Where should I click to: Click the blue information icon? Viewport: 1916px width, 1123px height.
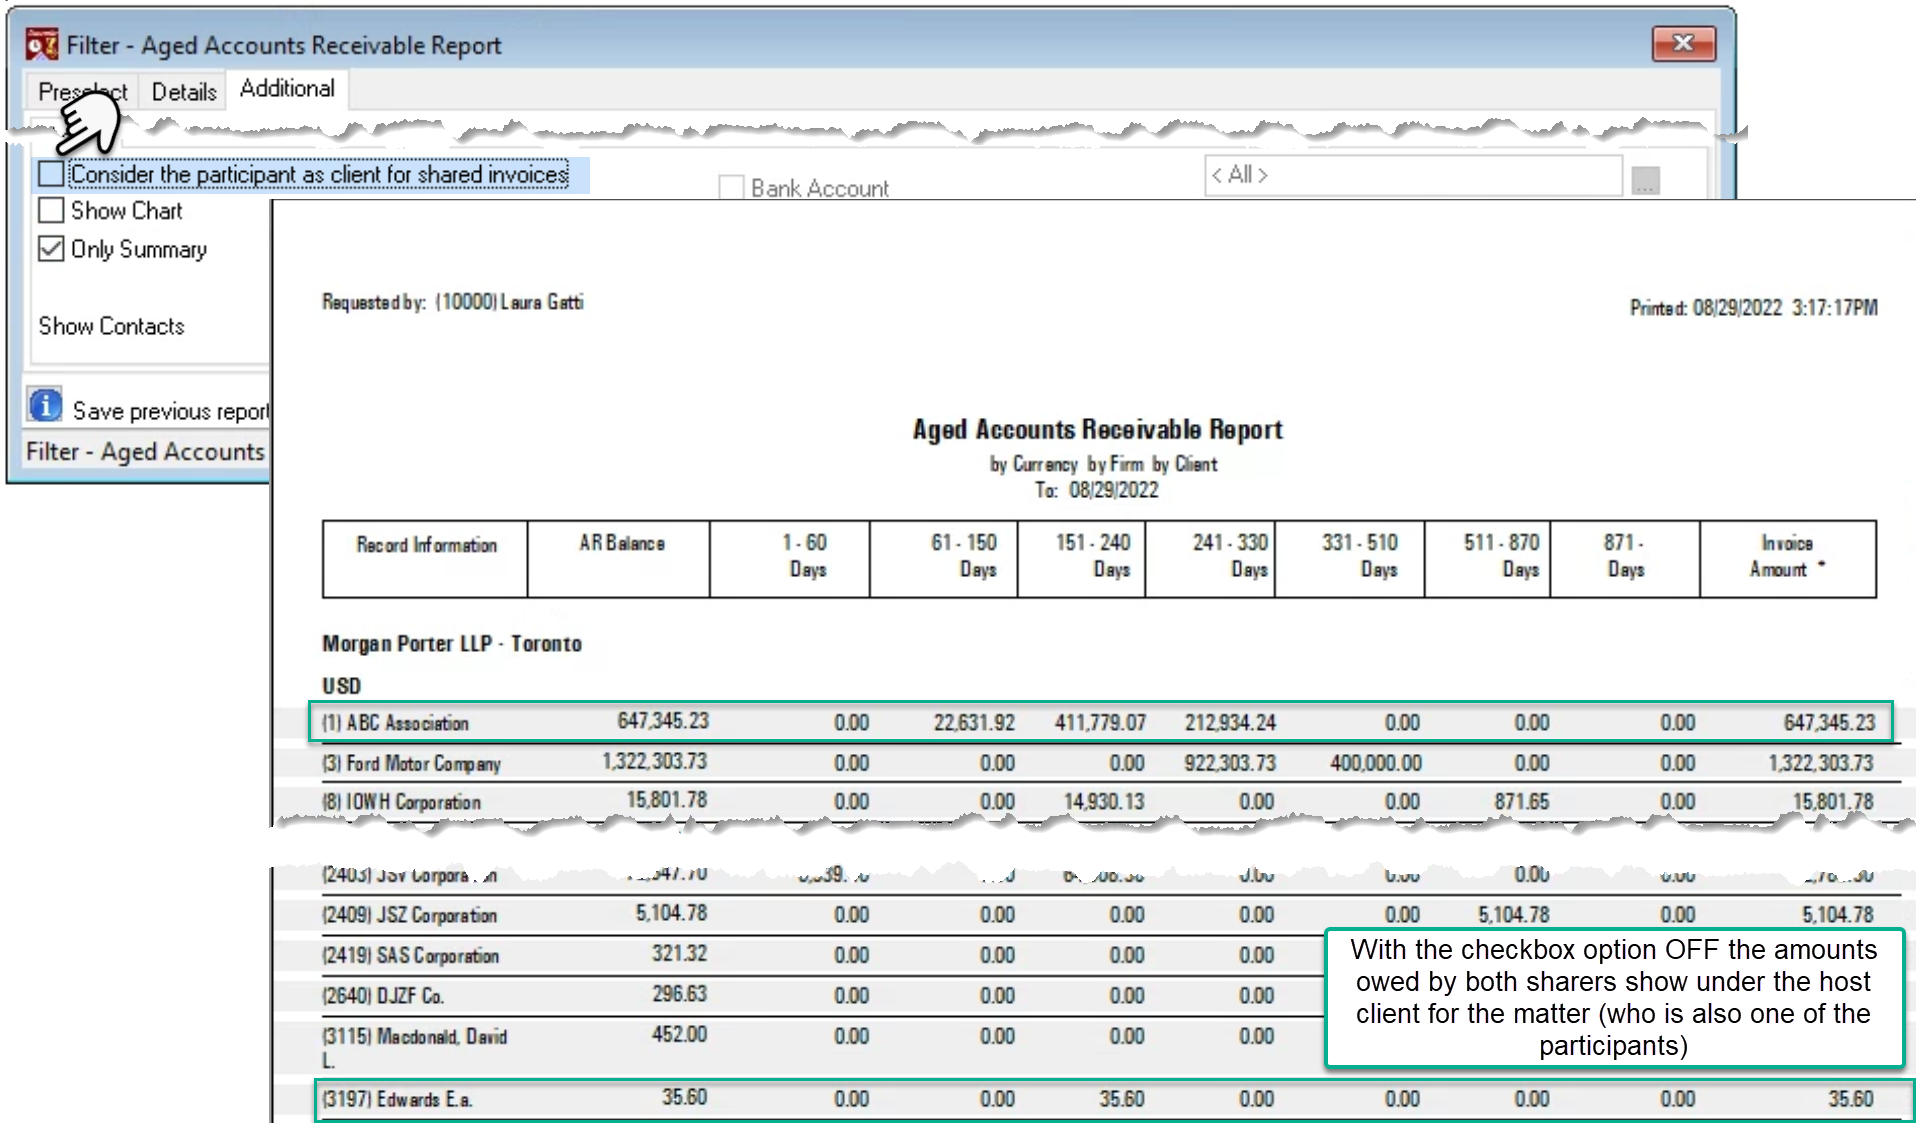click(45, 405)
